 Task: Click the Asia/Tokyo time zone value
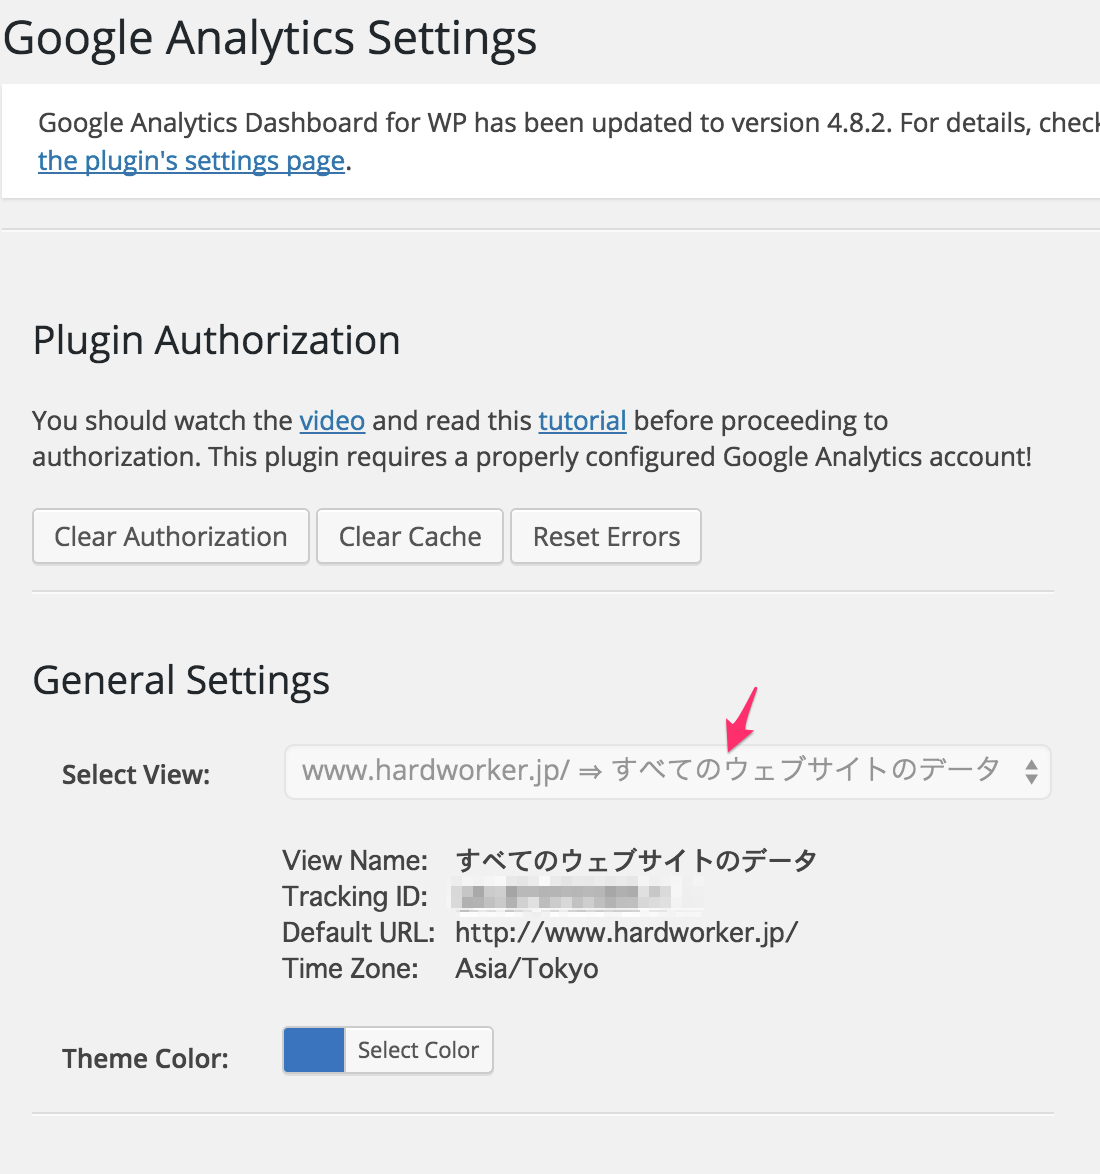527,969
